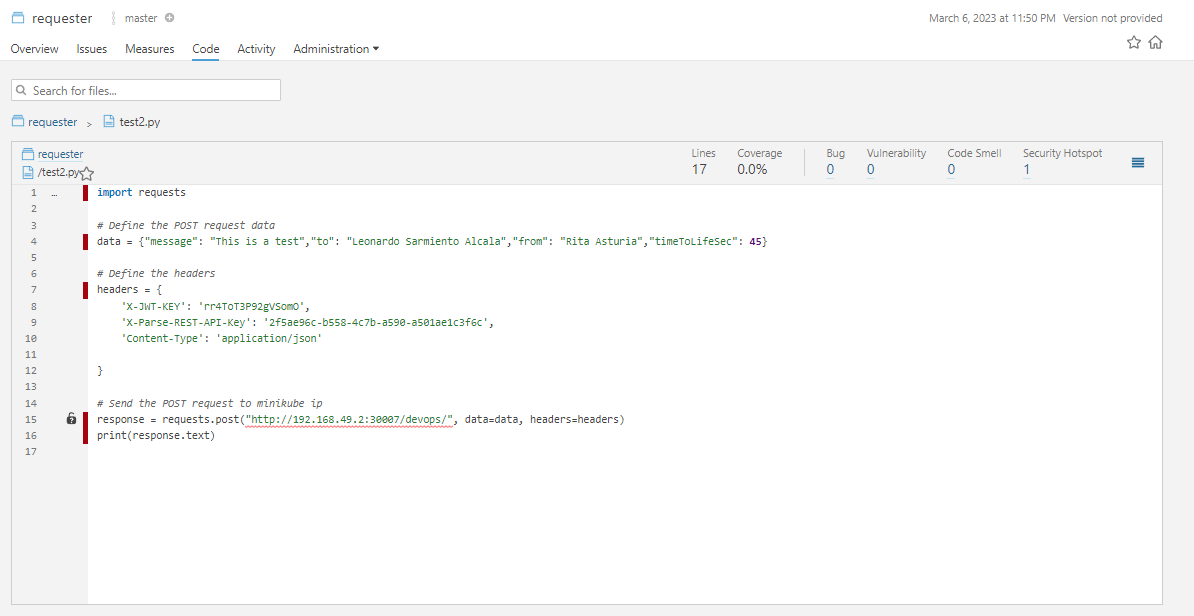The width and height of the screenshot is (1194, 616).
Task: Open the file options menu via the hamburger icon
Action: (1138, 163)
